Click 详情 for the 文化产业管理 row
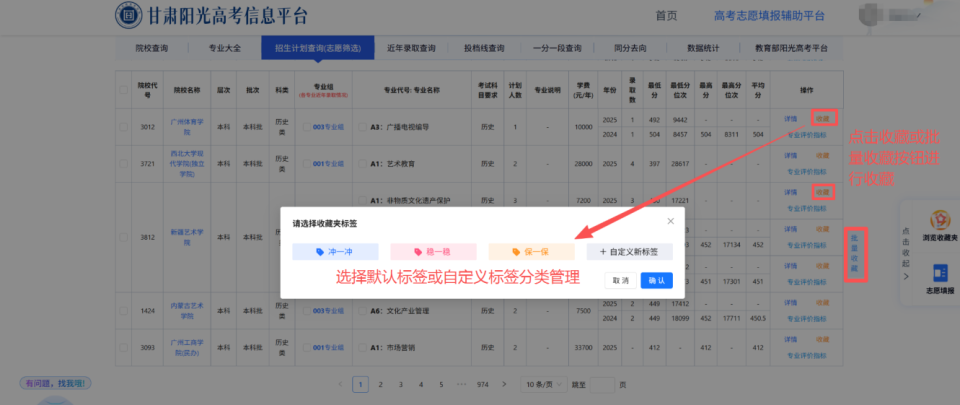960x405 pixels. pos(790,302)
